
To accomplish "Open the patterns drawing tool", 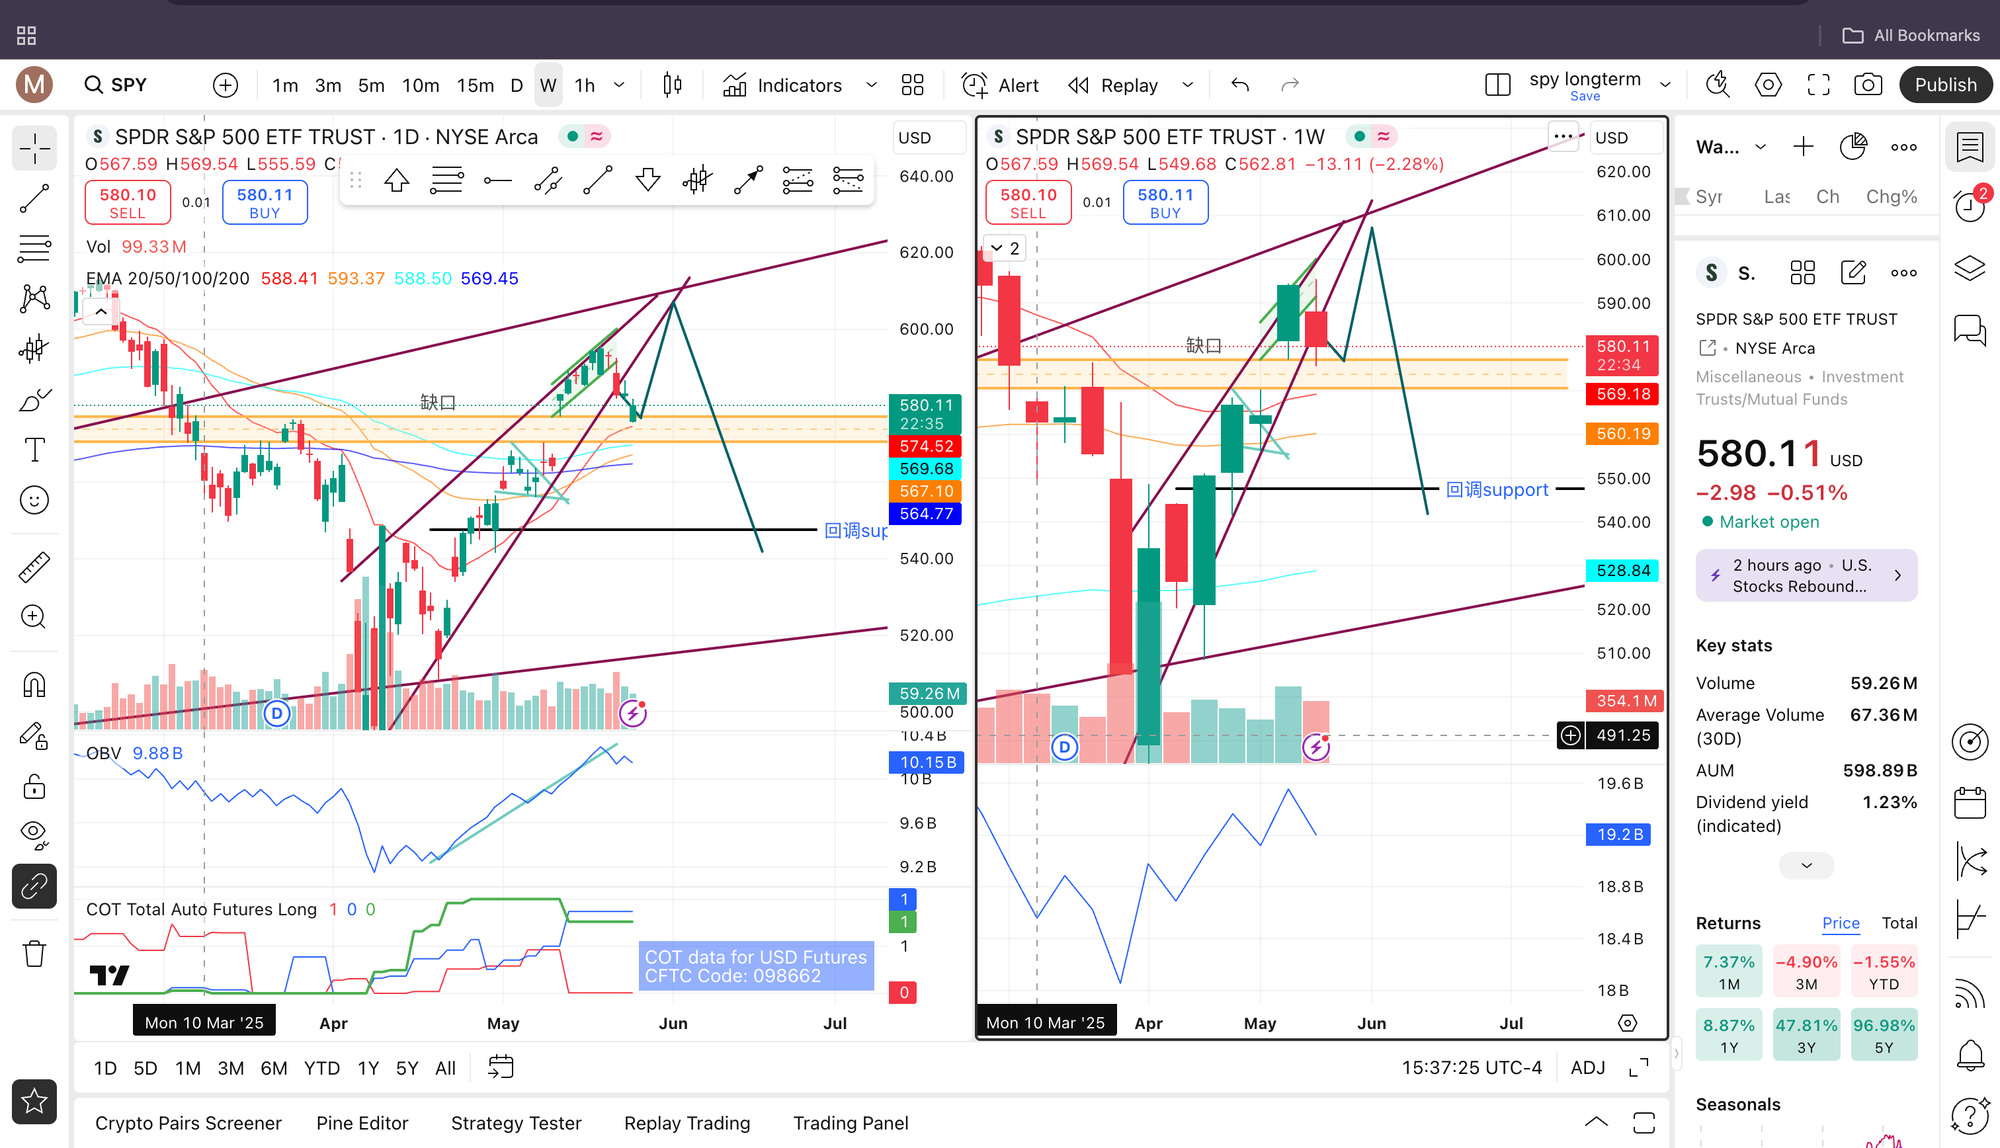I will (34, 298).
